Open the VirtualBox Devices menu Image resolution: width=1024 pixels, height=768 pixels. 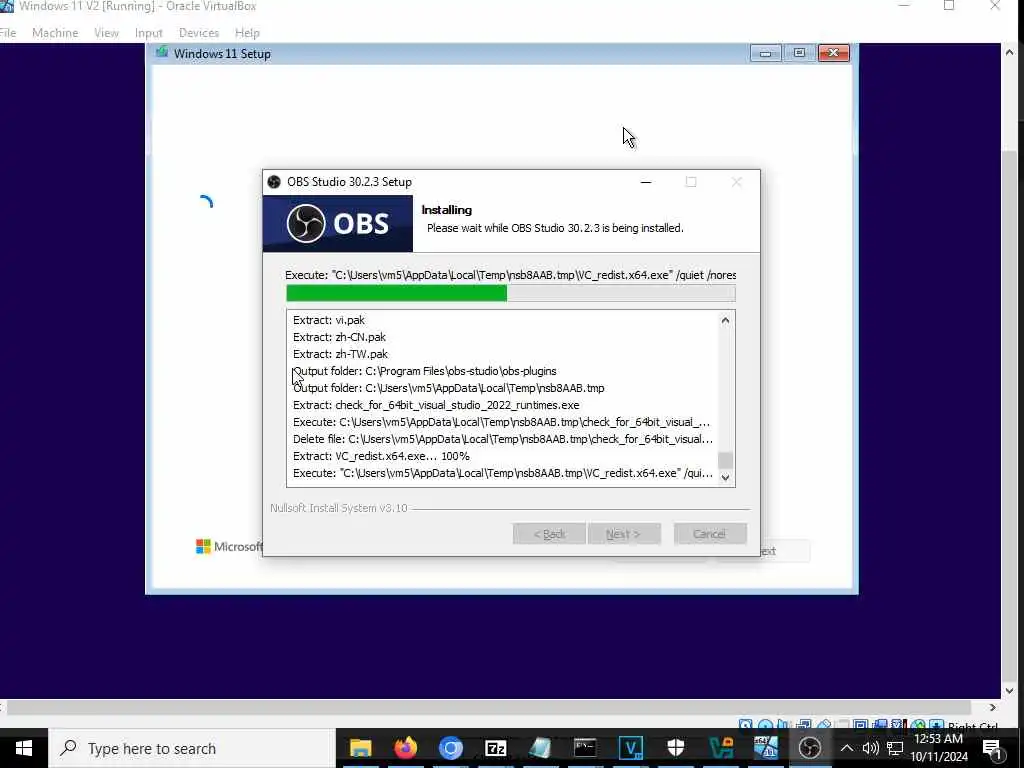point(199,33)
